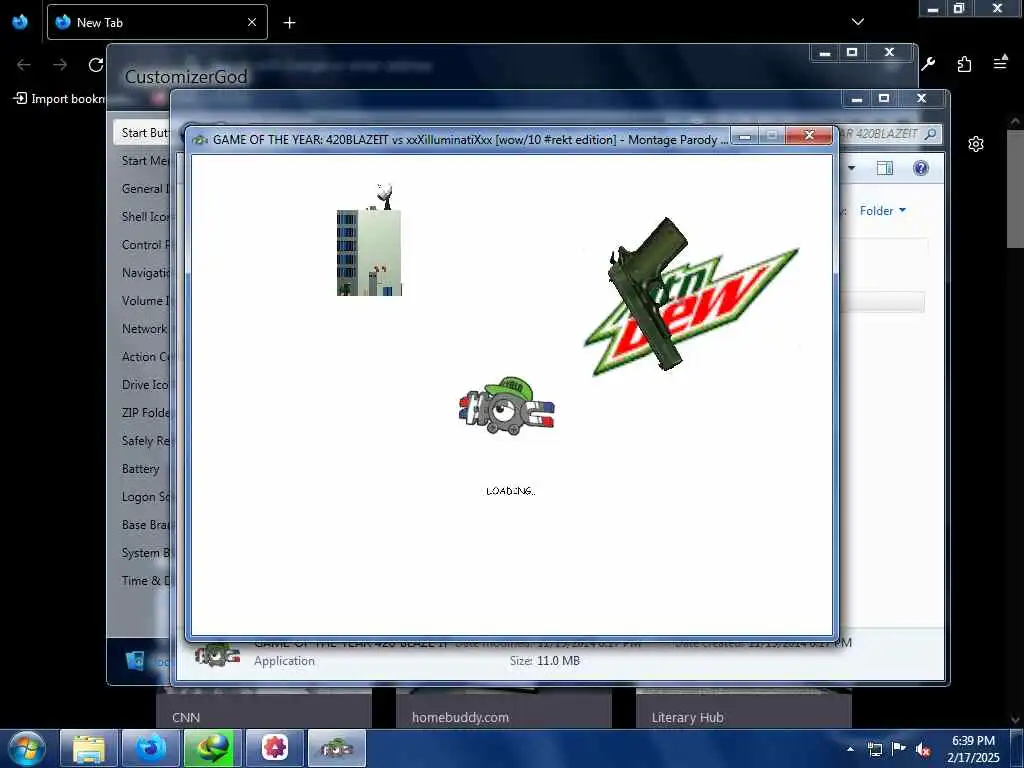Open Windows Start orb
This screenshot has width=1024, height=768.
(25, 748)
